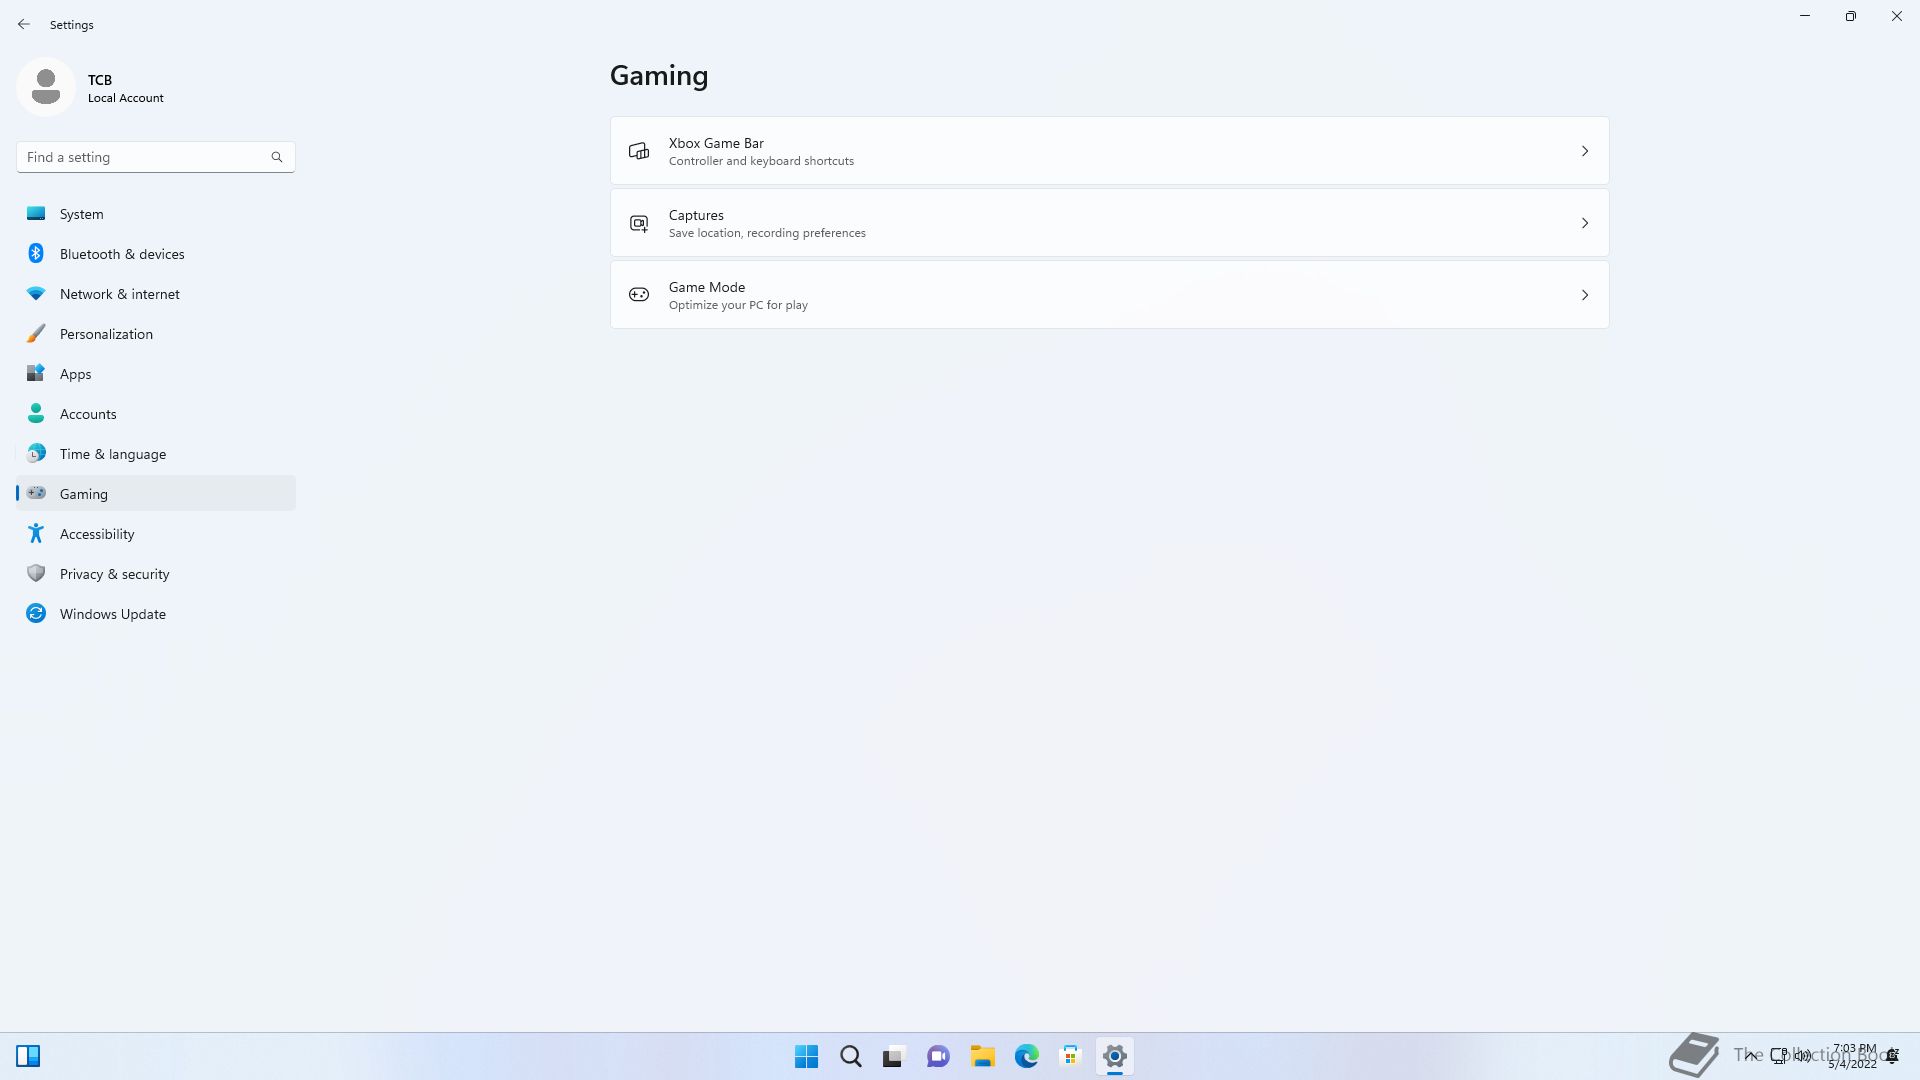Open Bluetooth & devices section
1920x1080 pixels.
coord(156,254)
